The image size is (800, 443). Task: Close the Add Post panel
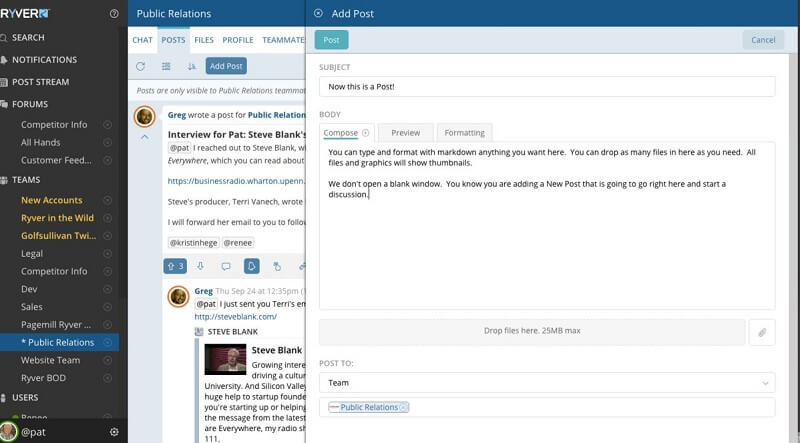click(x=318, y=13)
